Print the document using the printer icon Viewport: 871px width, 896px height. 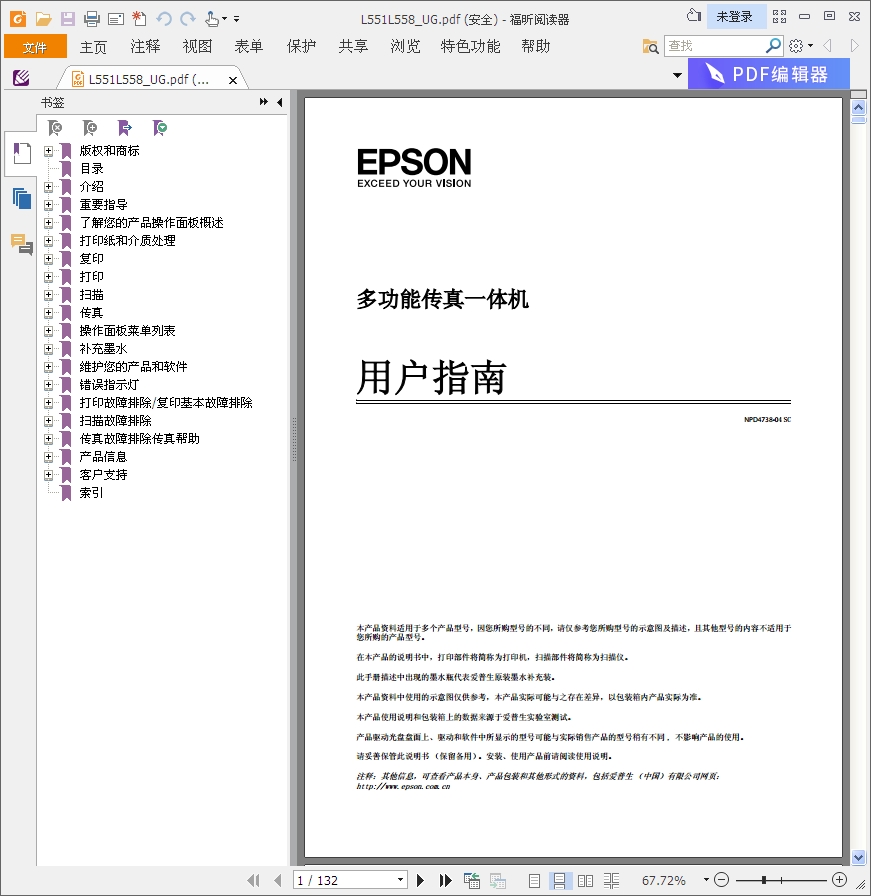coord(91,19)
